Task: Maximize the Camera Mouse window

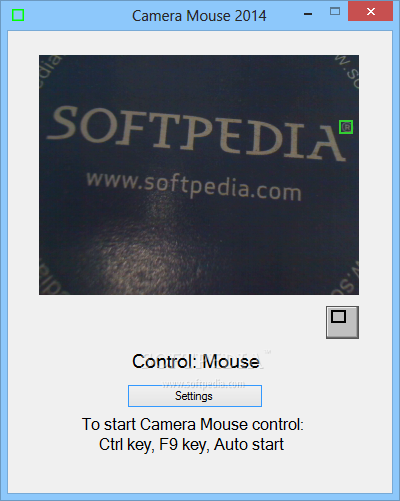Action: click(x=335, y=12)
